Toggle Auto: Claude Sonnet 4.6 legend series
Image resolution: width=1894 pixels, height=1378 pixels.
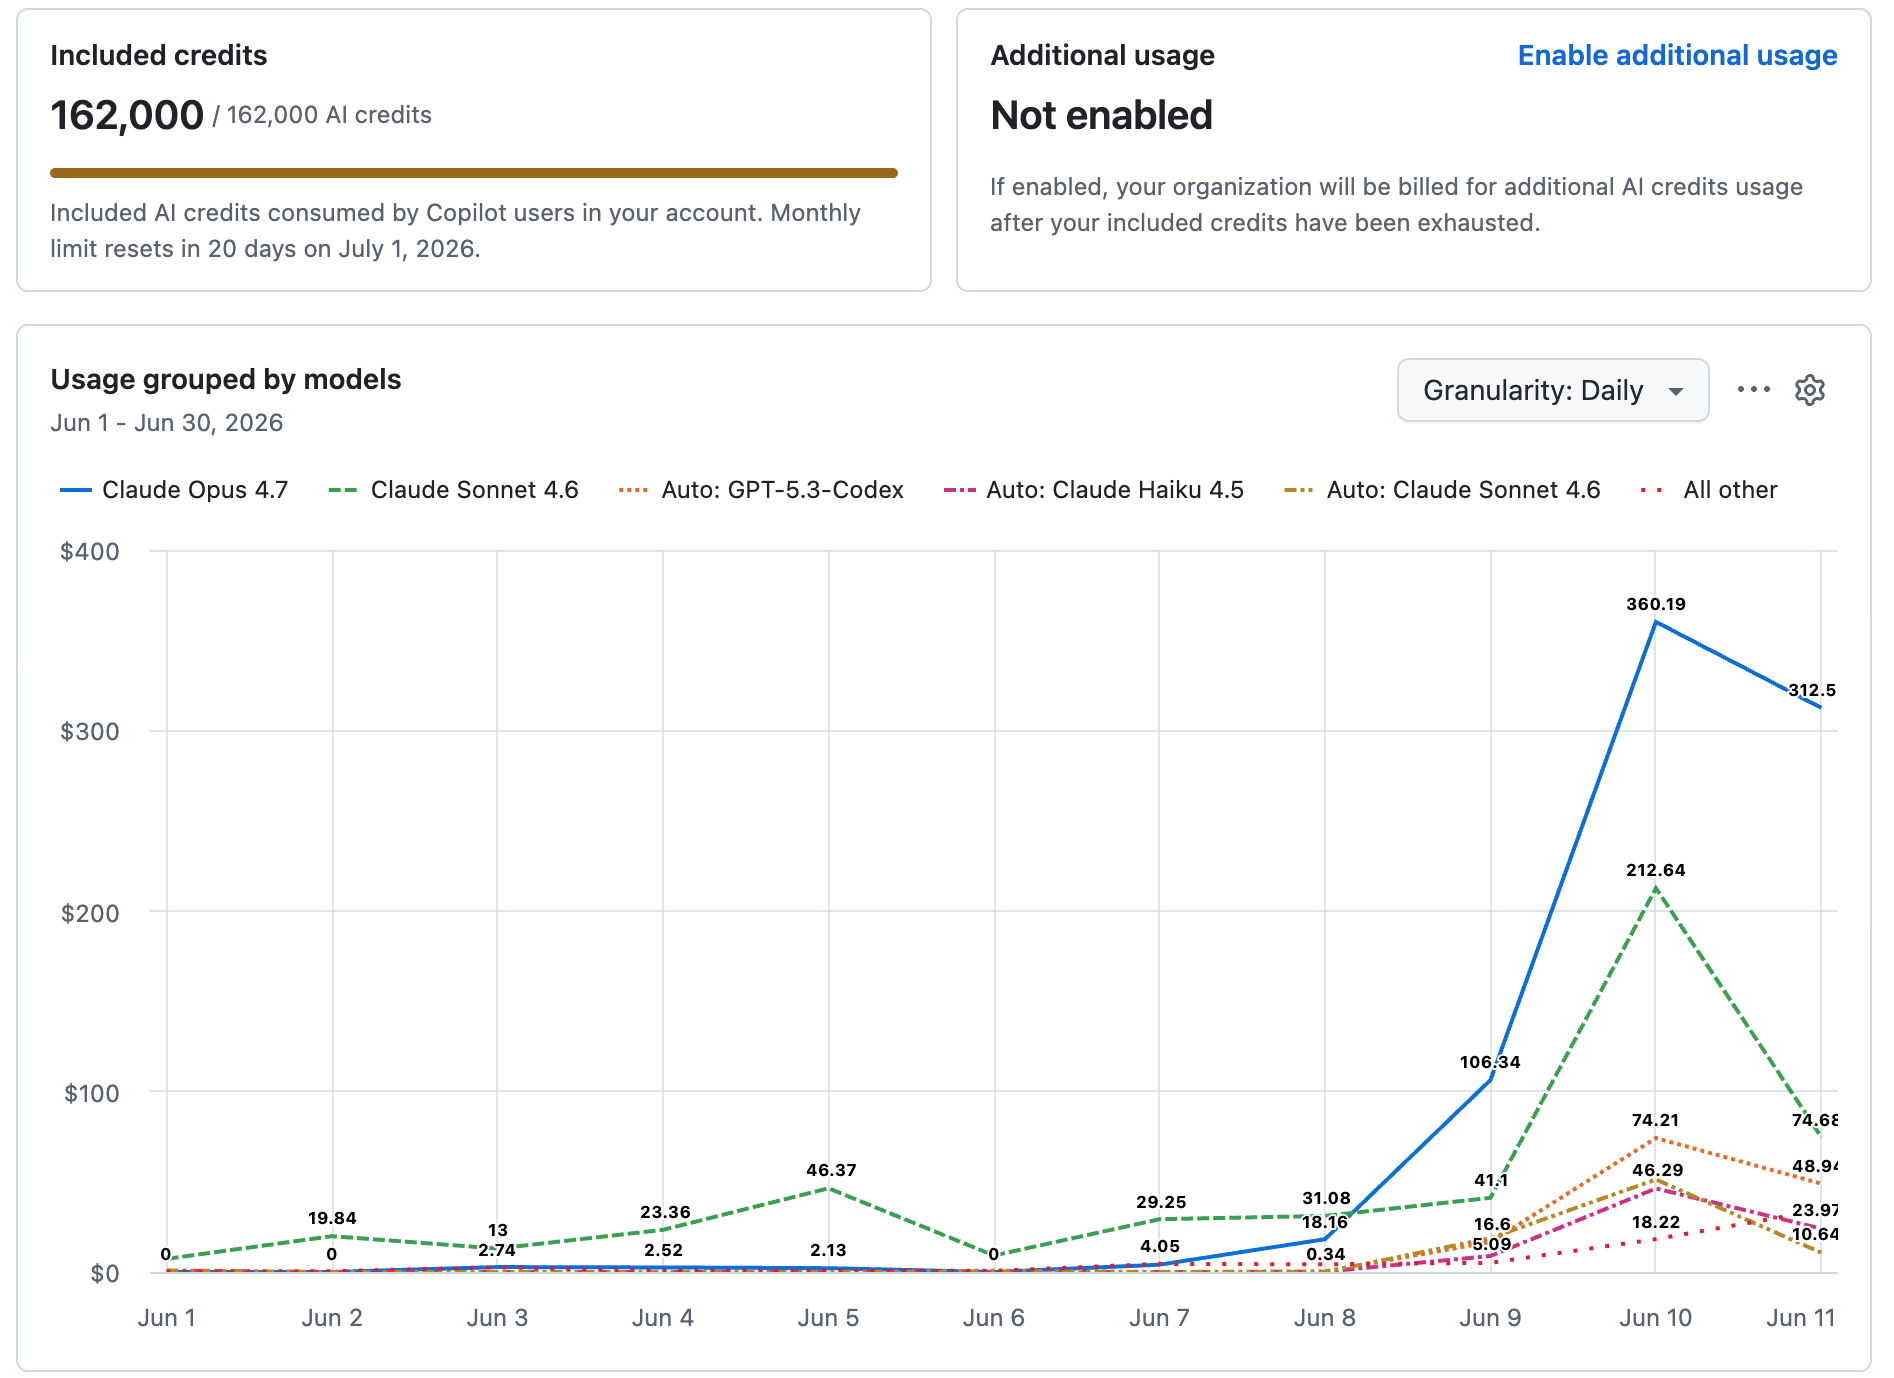coord(1442,490)
